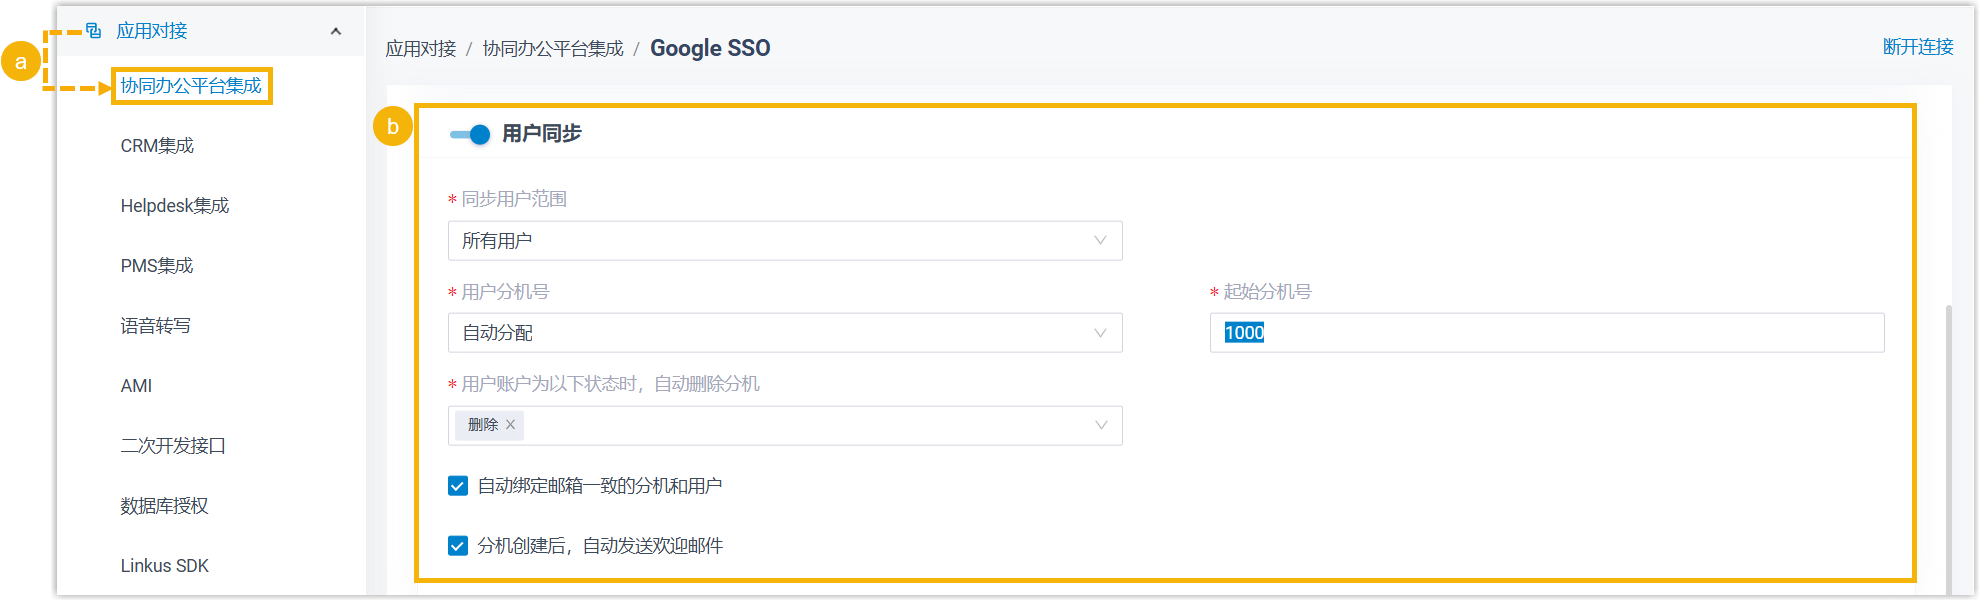Open the 用户分机号 dropdown showing 自动分配
1980x601 pixels.
[784, 333]
